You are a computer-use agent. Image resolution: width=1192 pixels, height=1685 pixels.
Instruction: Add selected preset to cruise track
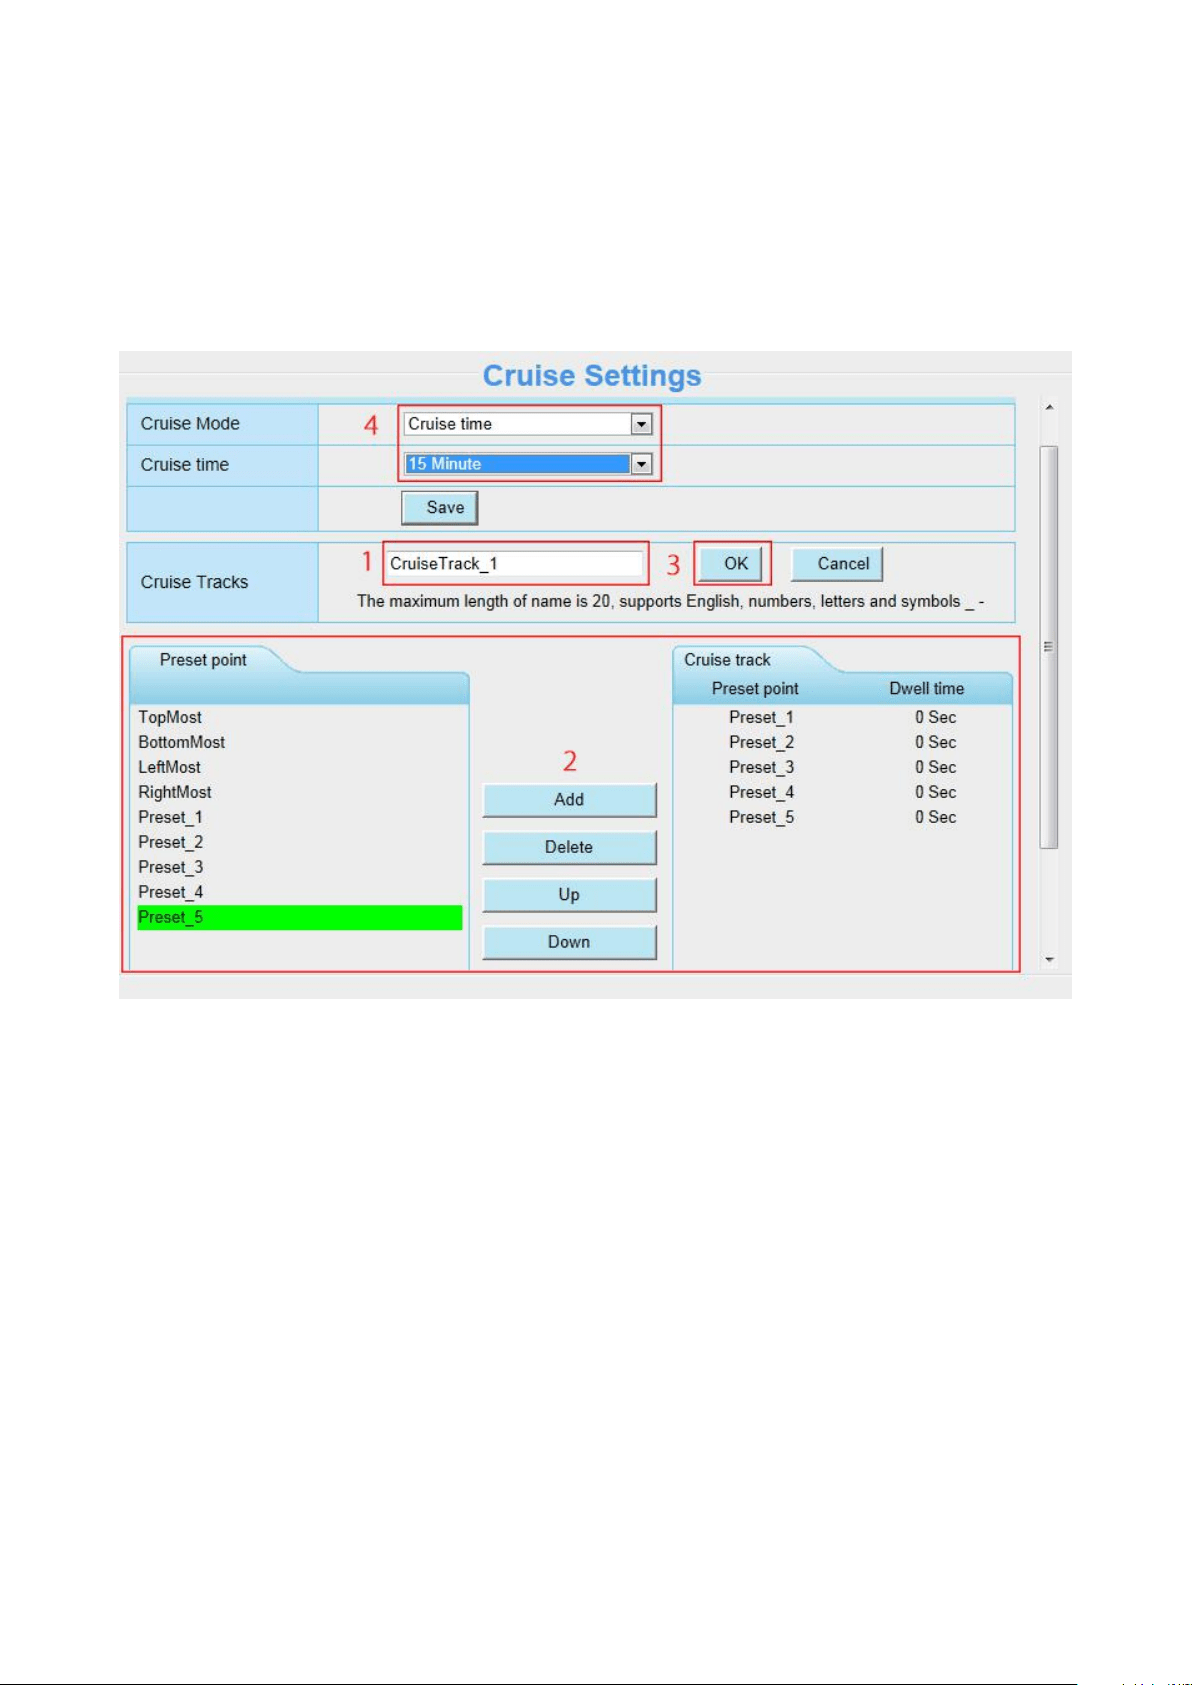coord(569,800)
